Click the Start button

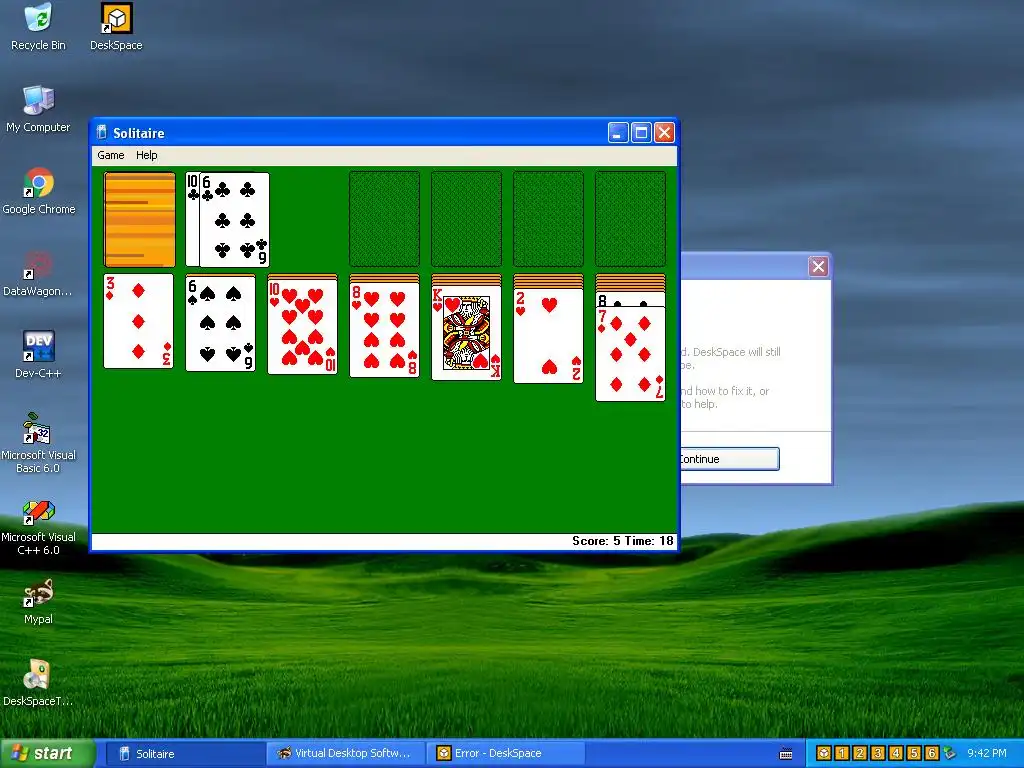(x=46, y=753)
